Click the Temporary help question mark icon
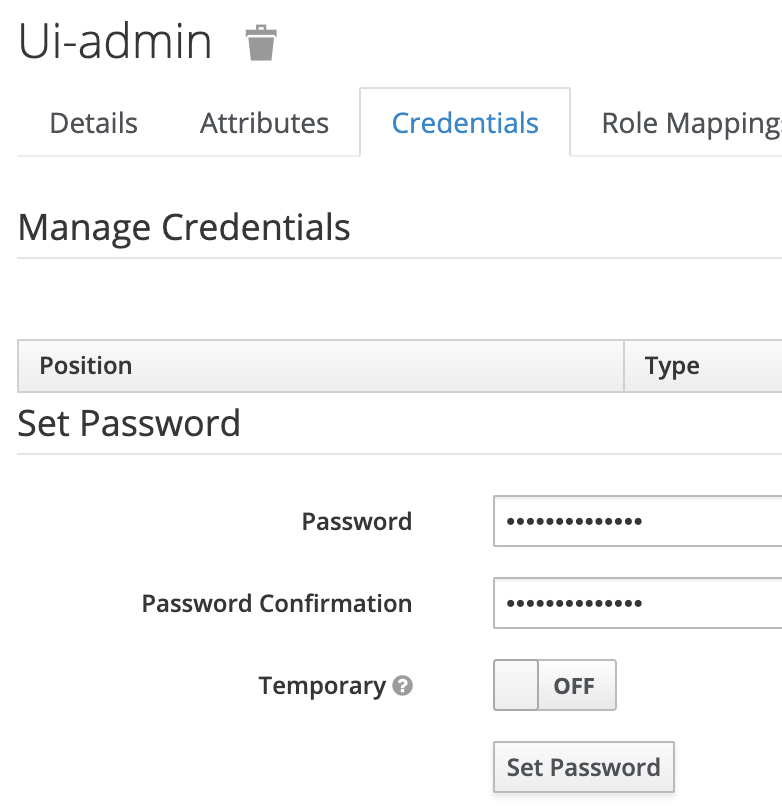 click(x=402, y=686)
